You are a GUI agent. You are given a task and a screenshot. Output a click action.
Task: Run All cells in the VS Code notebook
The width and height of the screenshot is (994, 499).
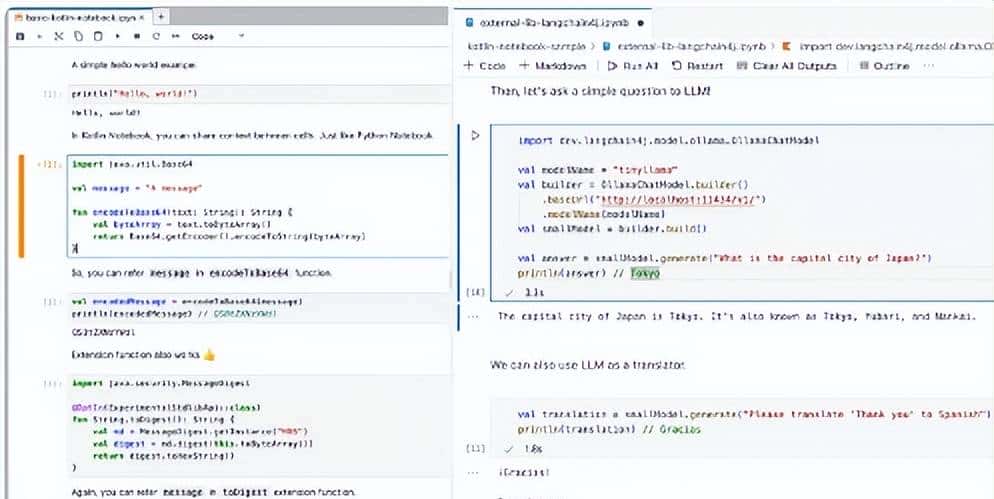pos(633,66)
